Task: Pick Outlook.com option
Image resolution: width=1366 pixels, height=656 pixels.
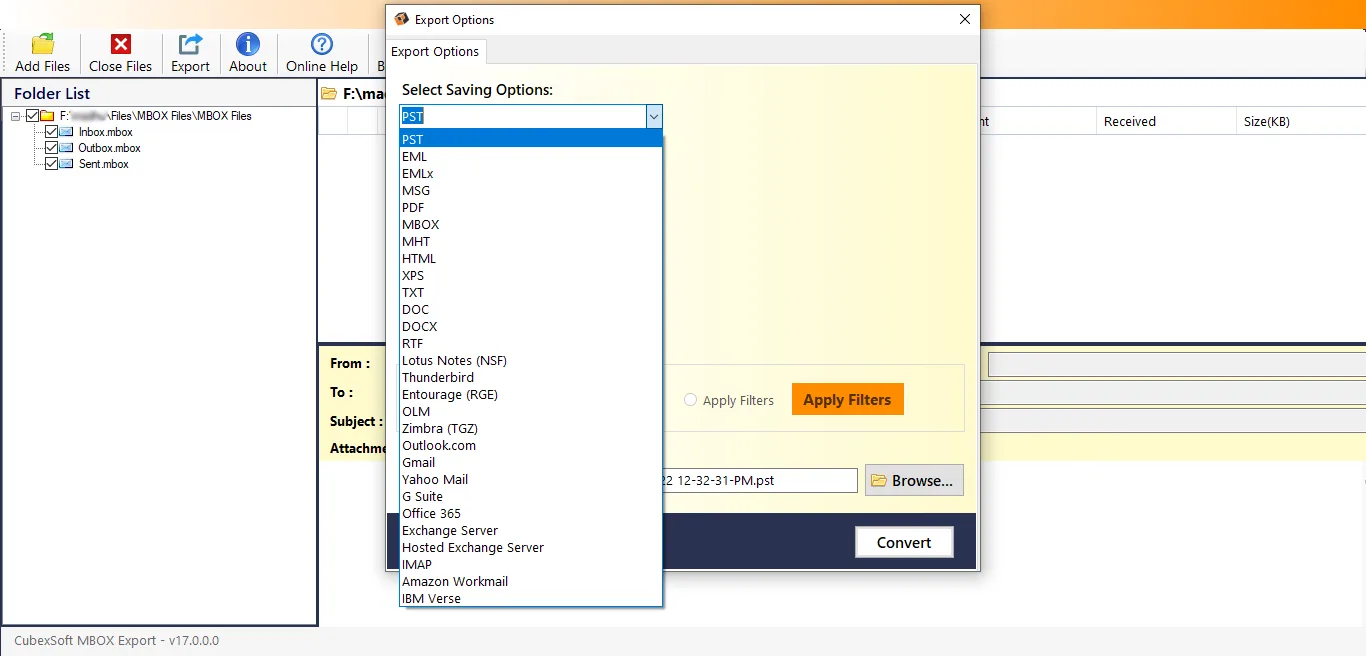Action: click(x=531, y=445)
